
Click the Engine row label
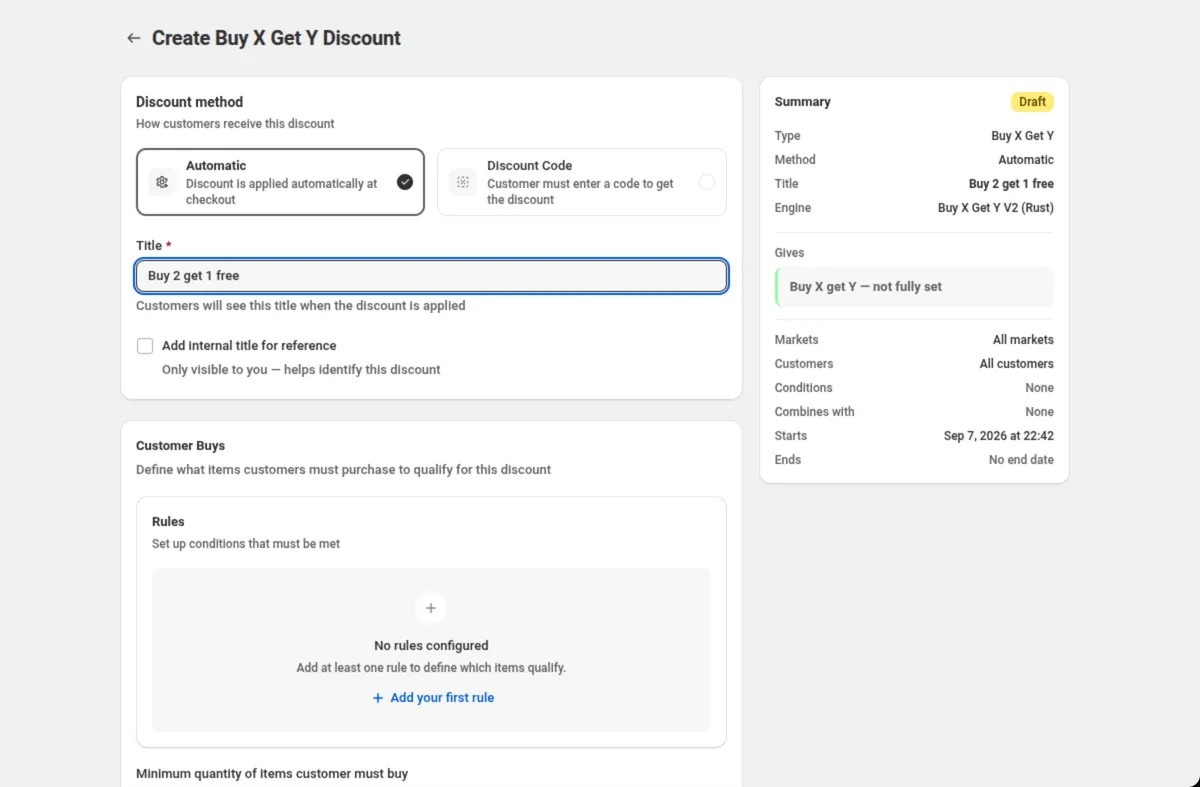pyautogui.click(x=793, y=208)
